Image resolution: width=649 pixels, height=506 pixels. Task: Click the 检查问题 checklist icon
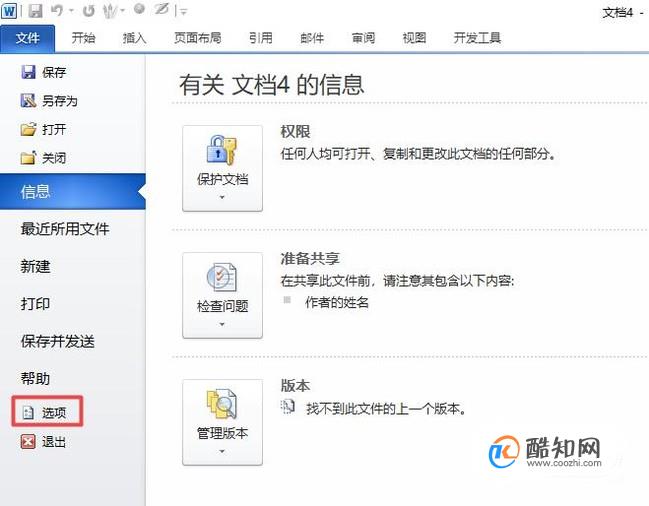pos(222,277)
